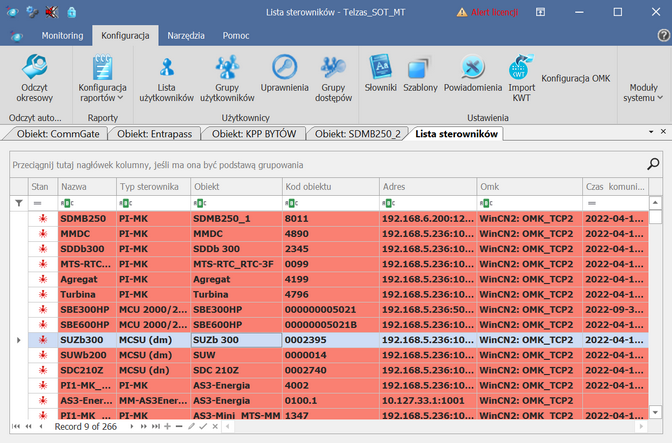Open Obiekt filter condition selector
This screenshot has height=443, width=672.
coord(199,203)
